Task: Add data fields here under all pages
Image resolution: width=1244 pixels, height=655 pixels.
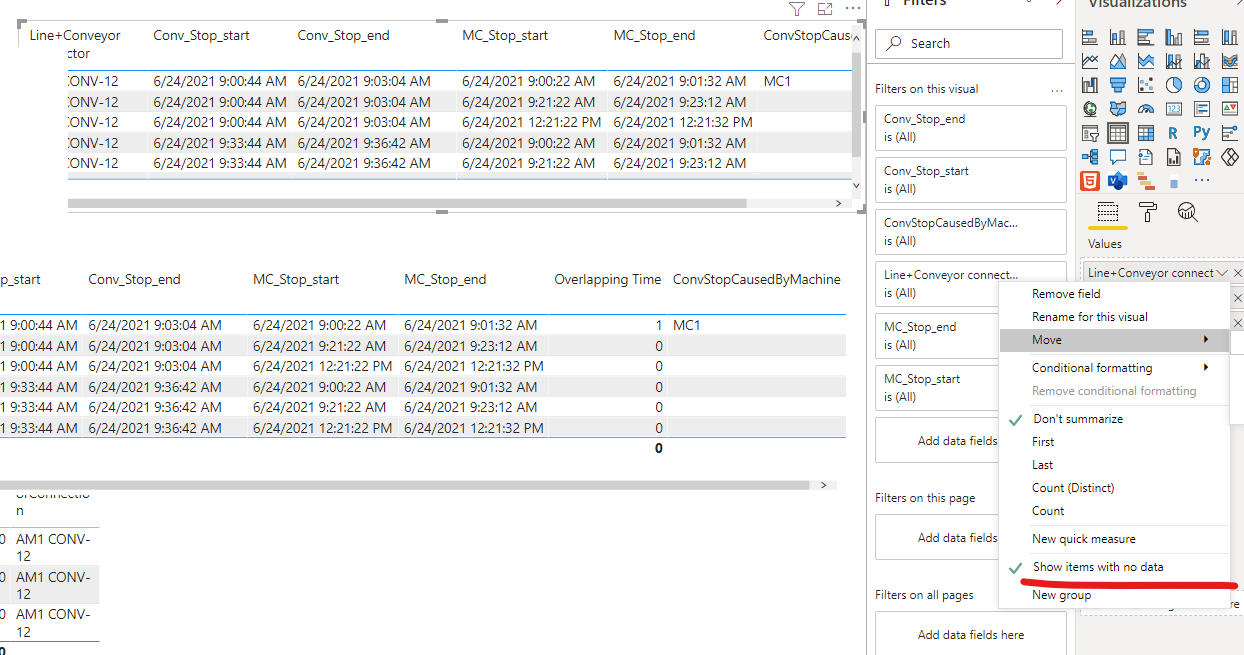Action: [x=970, y=634]
